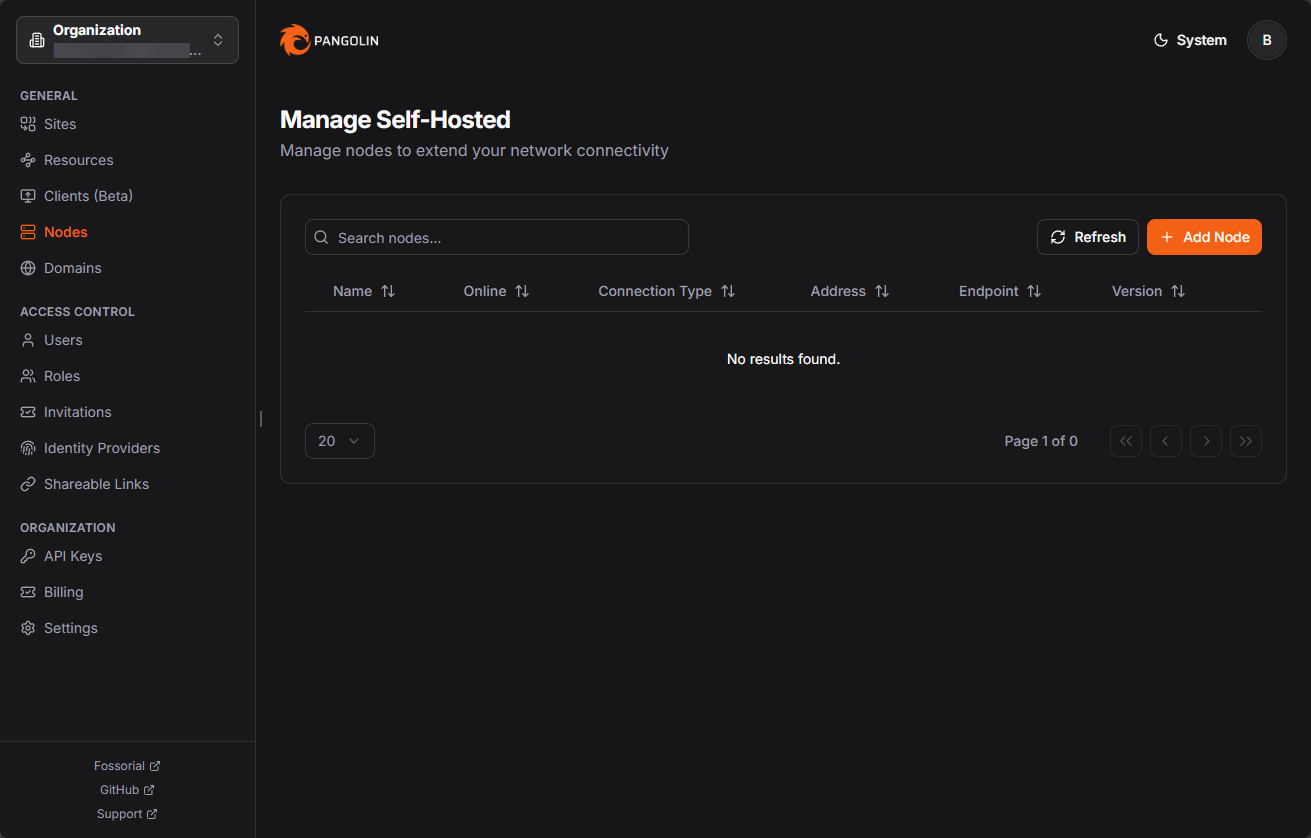Click the Add Node button
1311x838 pixels.
(1204, 237)
